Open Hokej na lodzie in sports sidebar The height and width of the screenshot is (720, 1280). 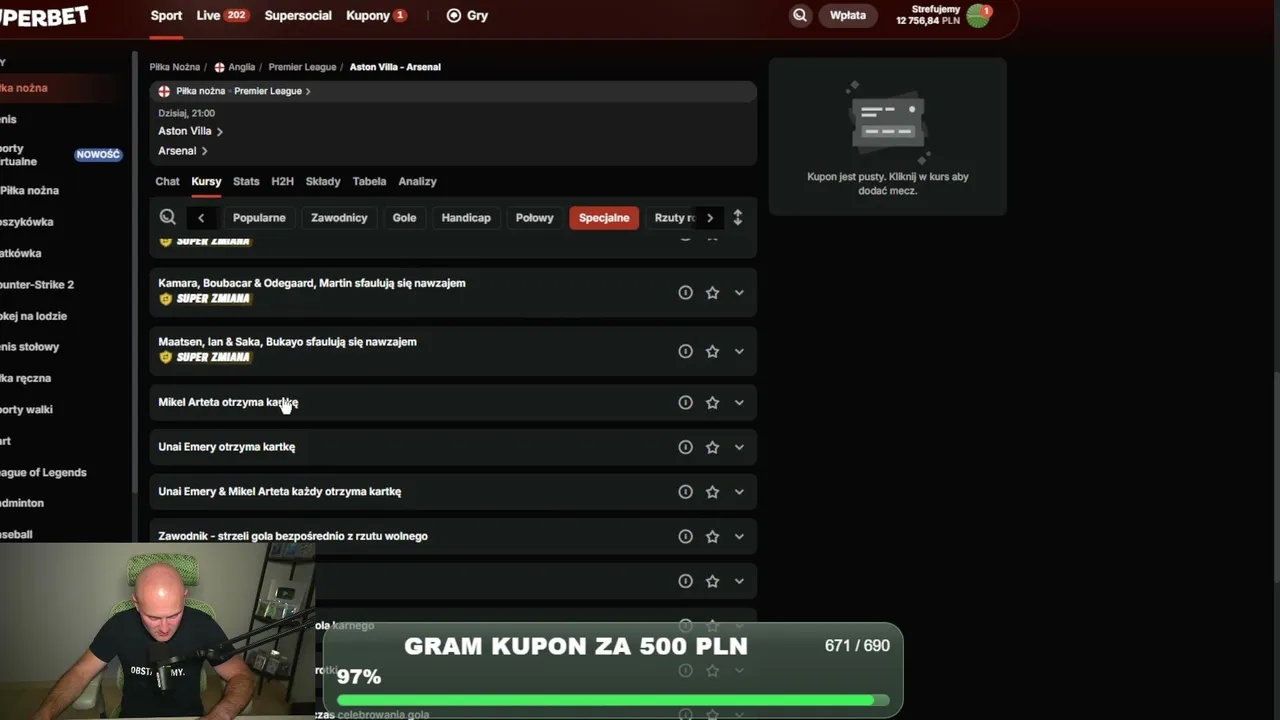pyautogui.click(x=33, y=316)
